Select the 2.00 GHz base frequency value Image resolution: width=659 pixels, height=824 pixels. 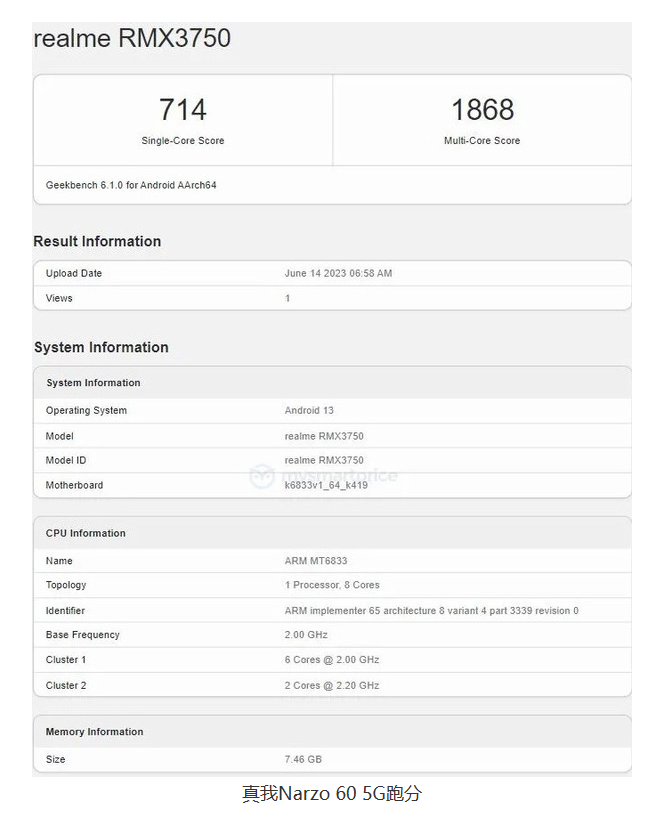tap(306, 635)
